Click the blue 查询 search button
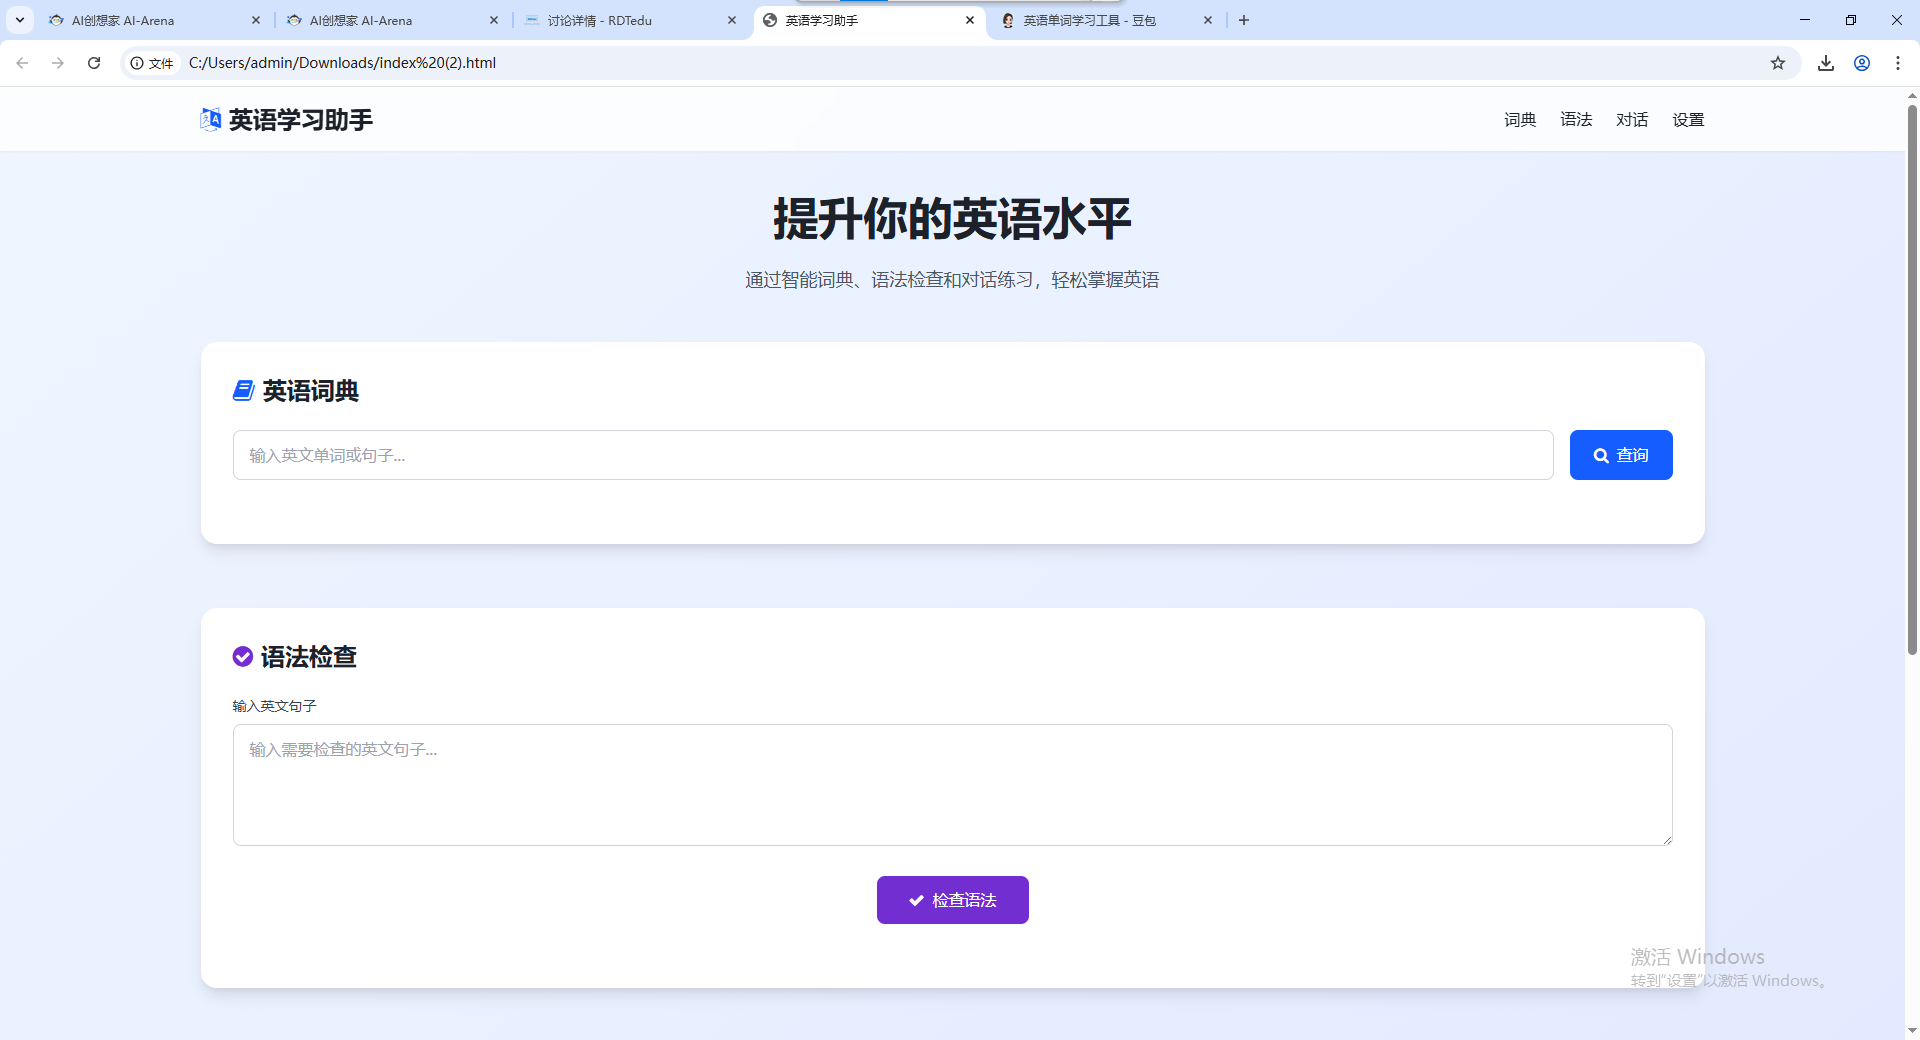This screenshot has width=1920, height=1040. tap(1621, 455)
